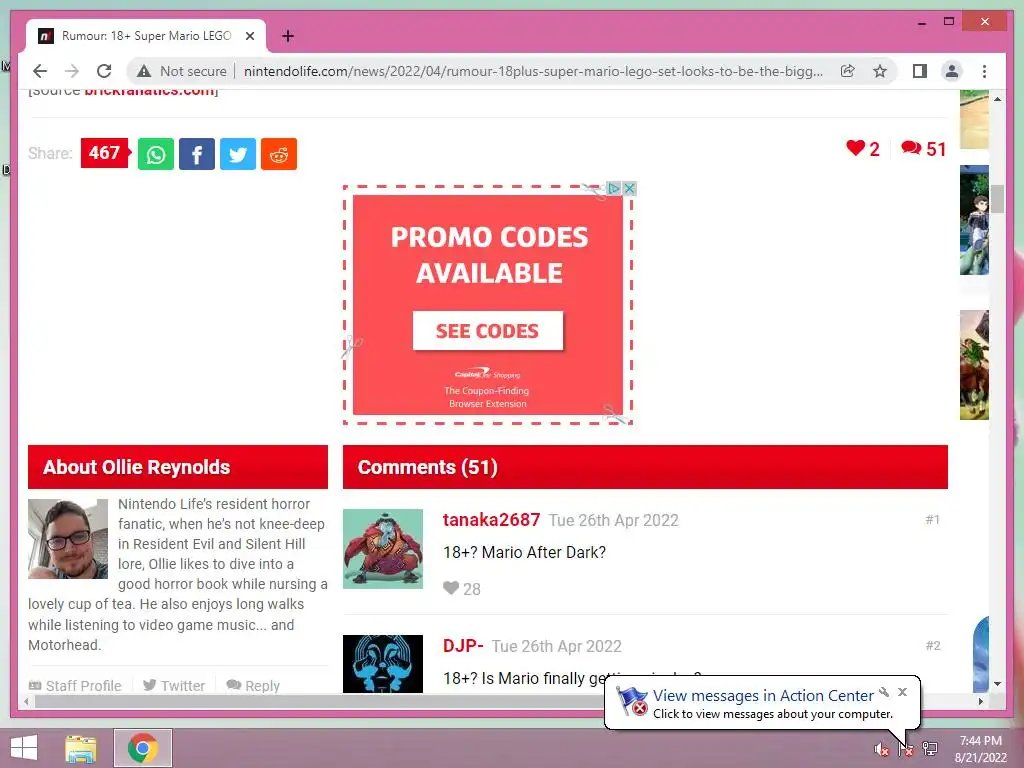1024x768 pixels.
Task: Like the article using heart icon
Action: (862, 149)
